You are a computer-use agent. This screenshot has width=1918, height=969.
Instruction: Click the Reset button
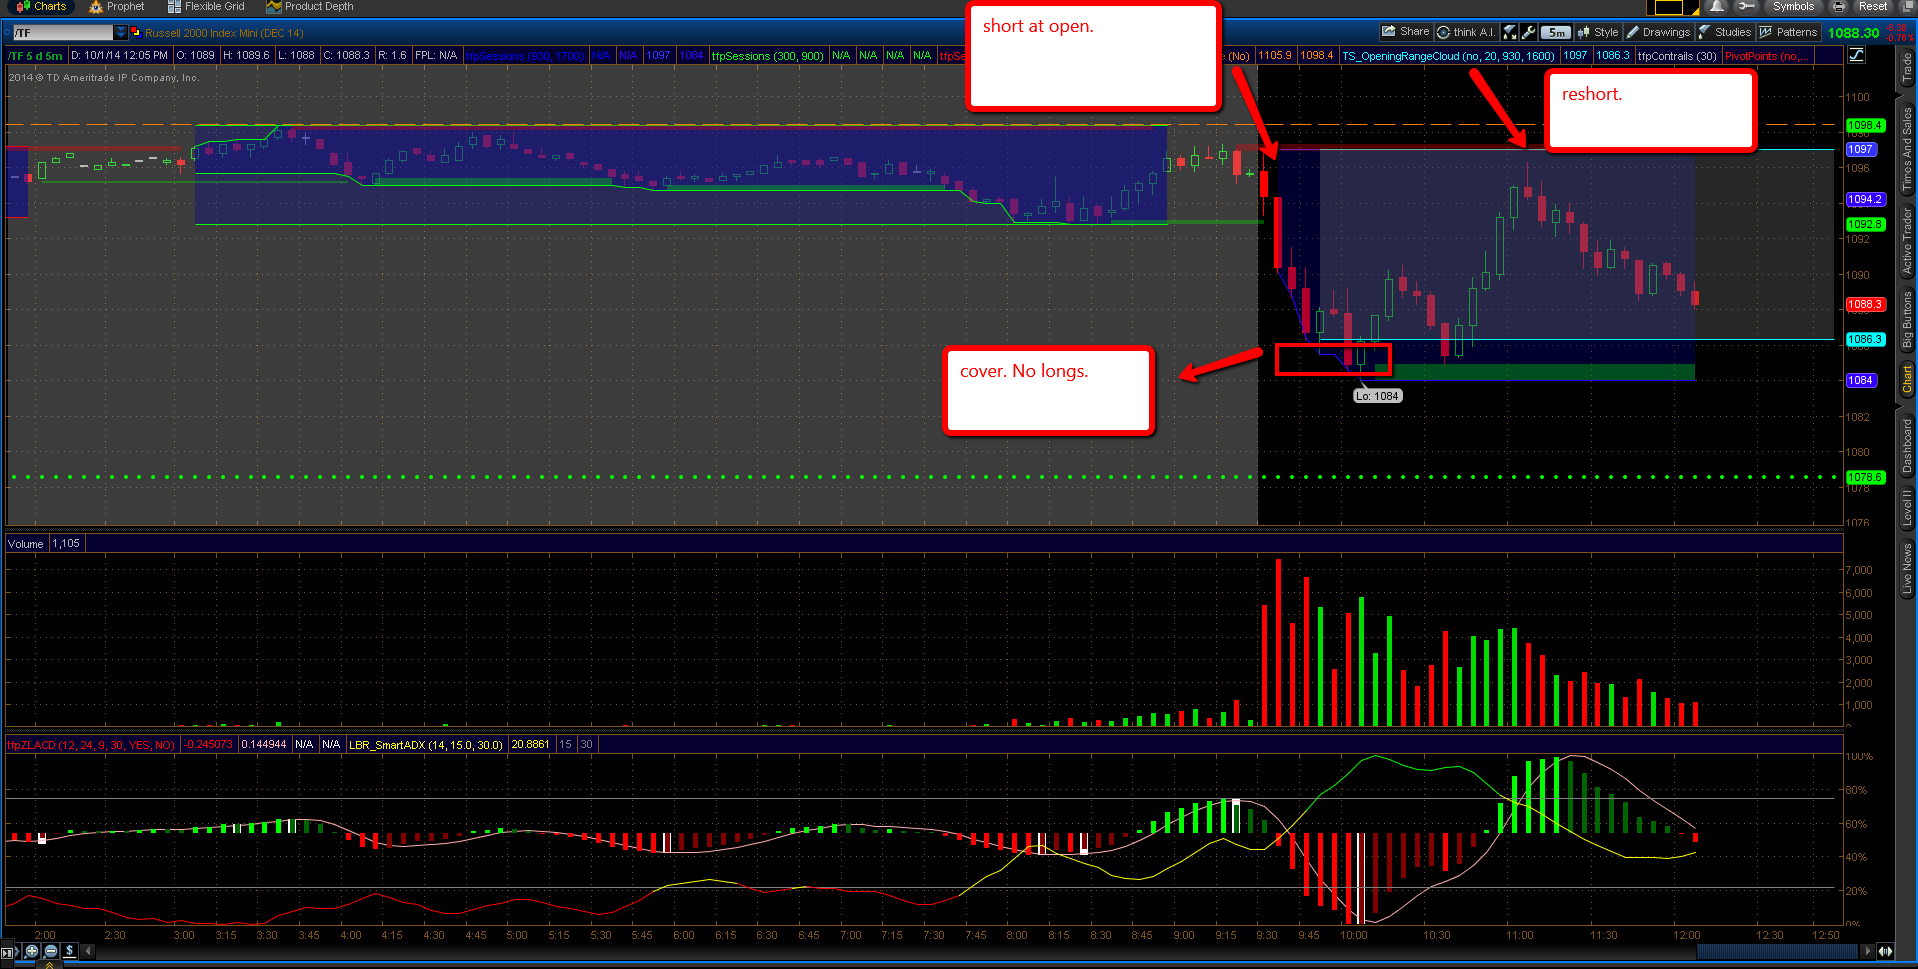click(1872, 6)
